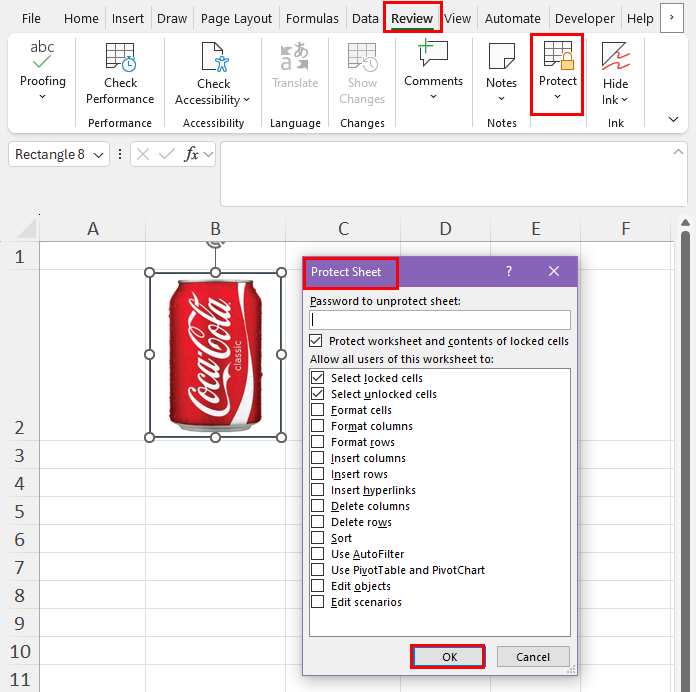The image size is (696, 692).
Task: Allow Delete columns for users
Action: (317, 506)
